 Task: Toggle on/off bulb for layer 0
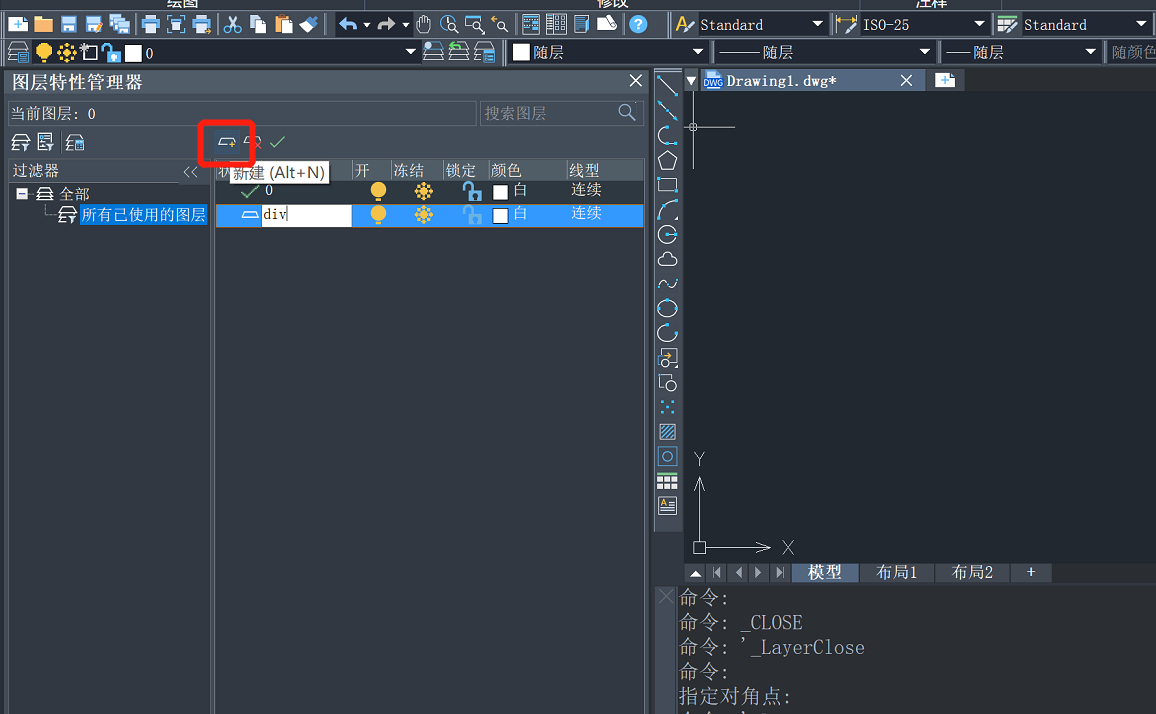pos(378,190)
